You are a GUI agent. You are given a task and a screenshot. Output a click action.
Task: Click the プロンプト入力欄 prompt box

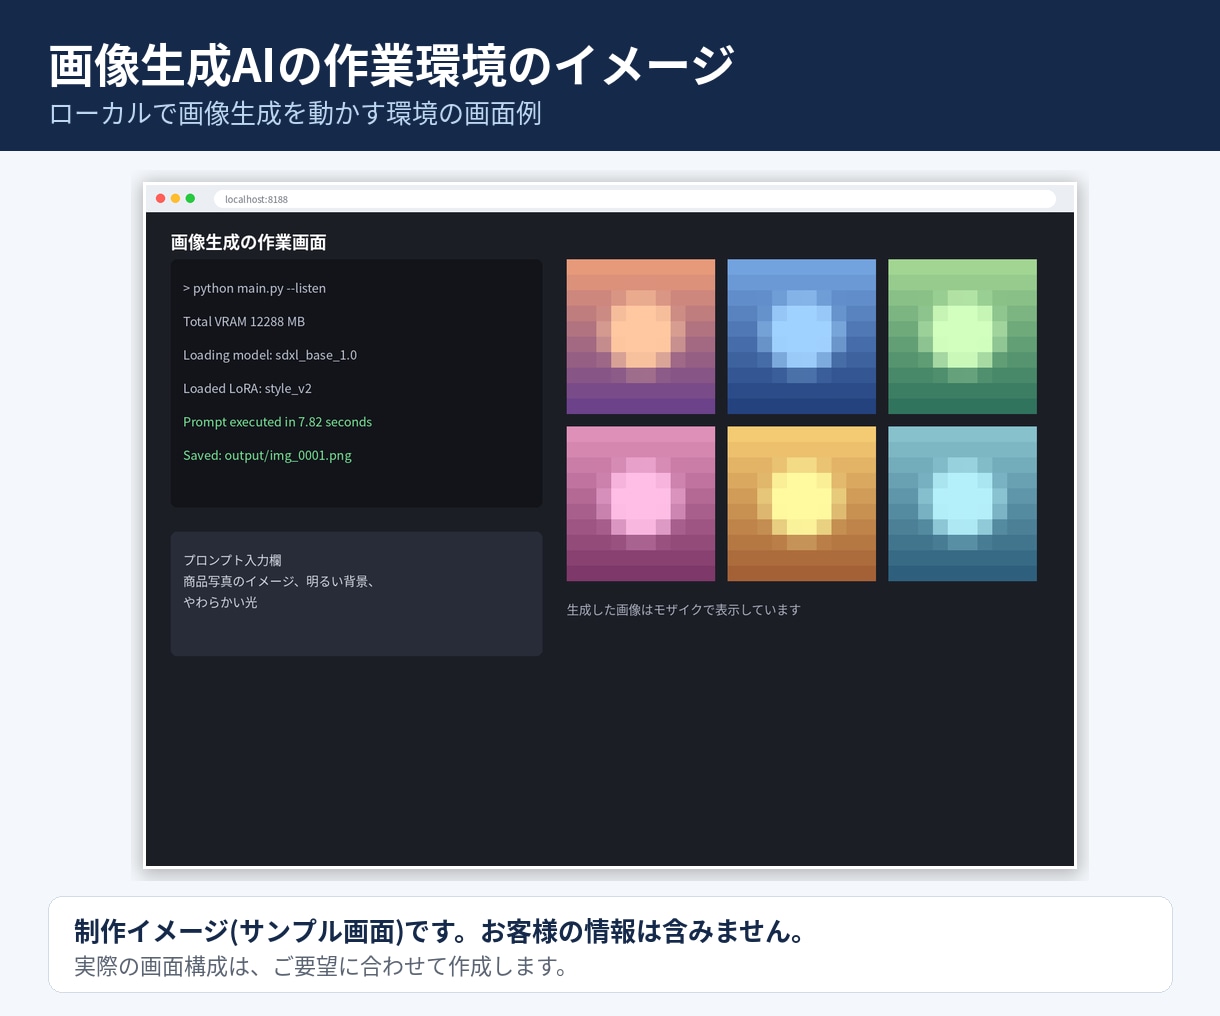356,594
